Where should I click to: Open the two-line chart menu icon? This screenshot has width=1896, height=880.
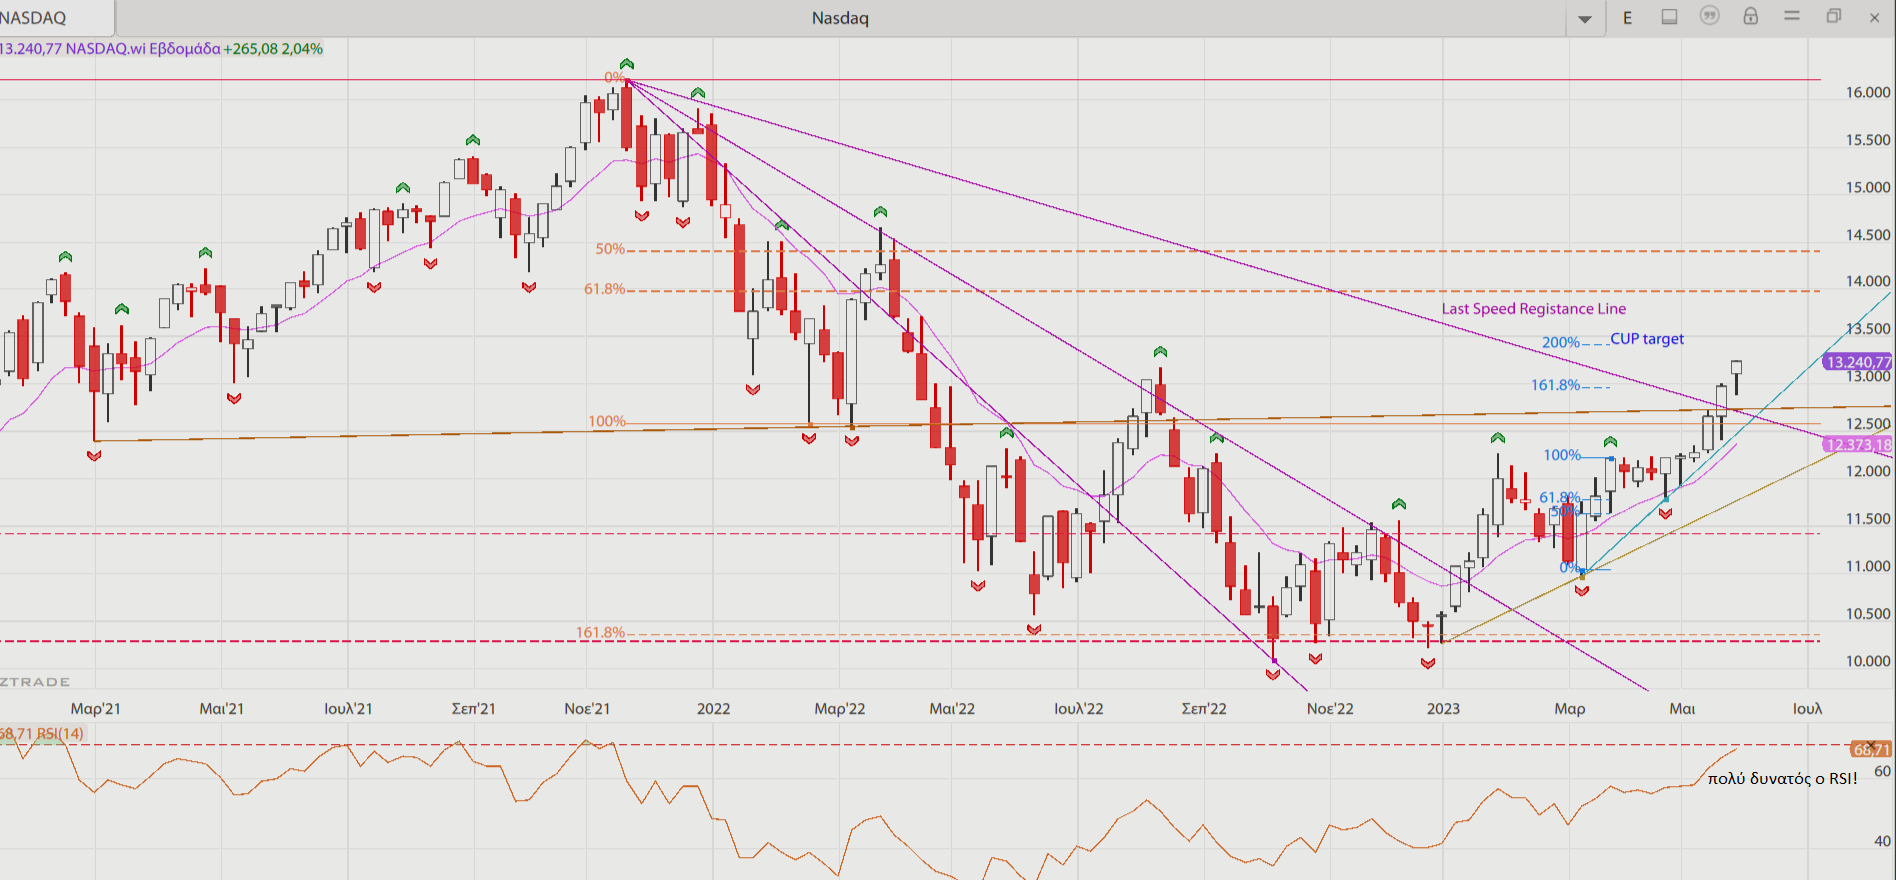1792,16
